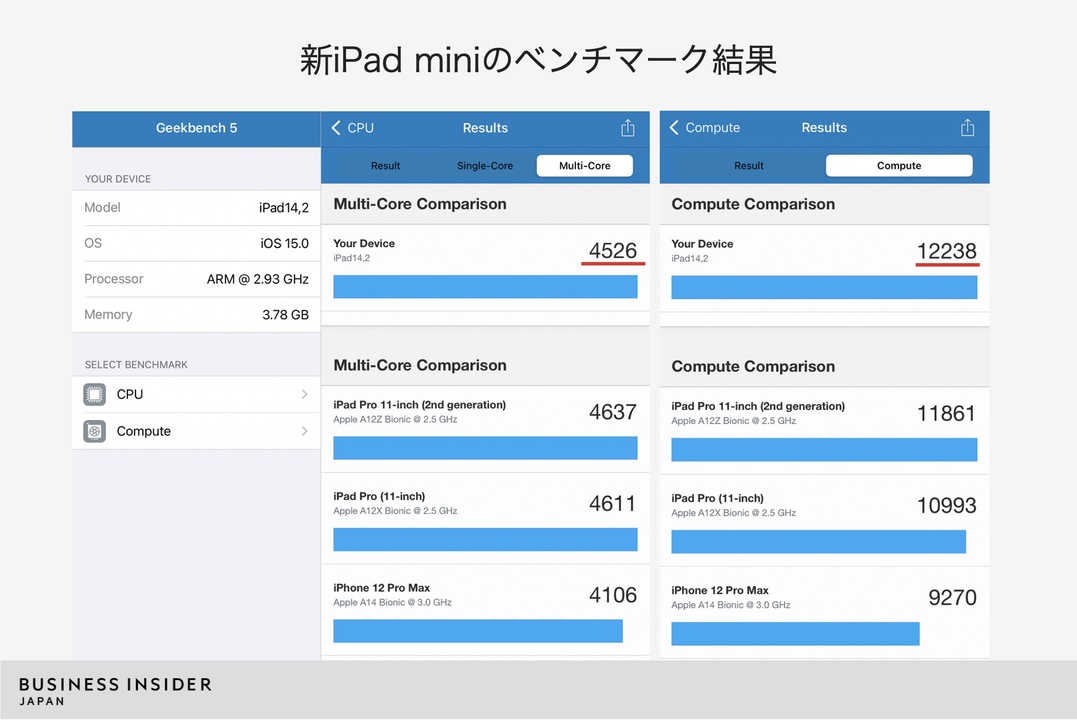The height and width of the screenshot is (720, 1077).
Task: Tap the CPU back button label
Action: [361, 128]
